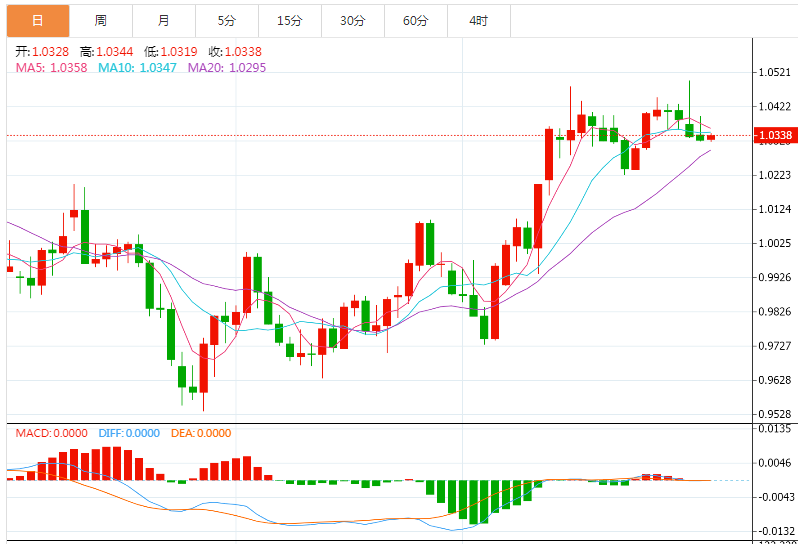Image resolution: width=798 pixels, height=544 pixels.
Task: Click the low price 低:1.0319
Action: (x=170, y=51)
